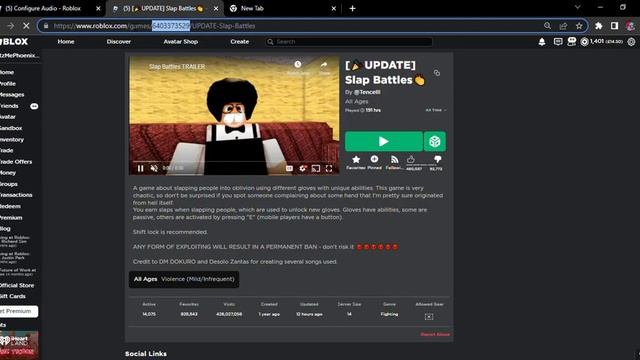Open Gift Cards in sidebar
The width and height of the screenshot is (640, 360).
point(13,296)
